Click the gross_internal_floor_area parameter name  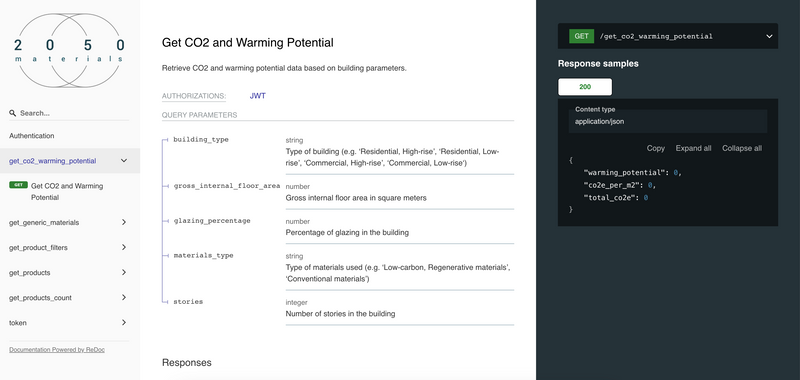(227, 186)
